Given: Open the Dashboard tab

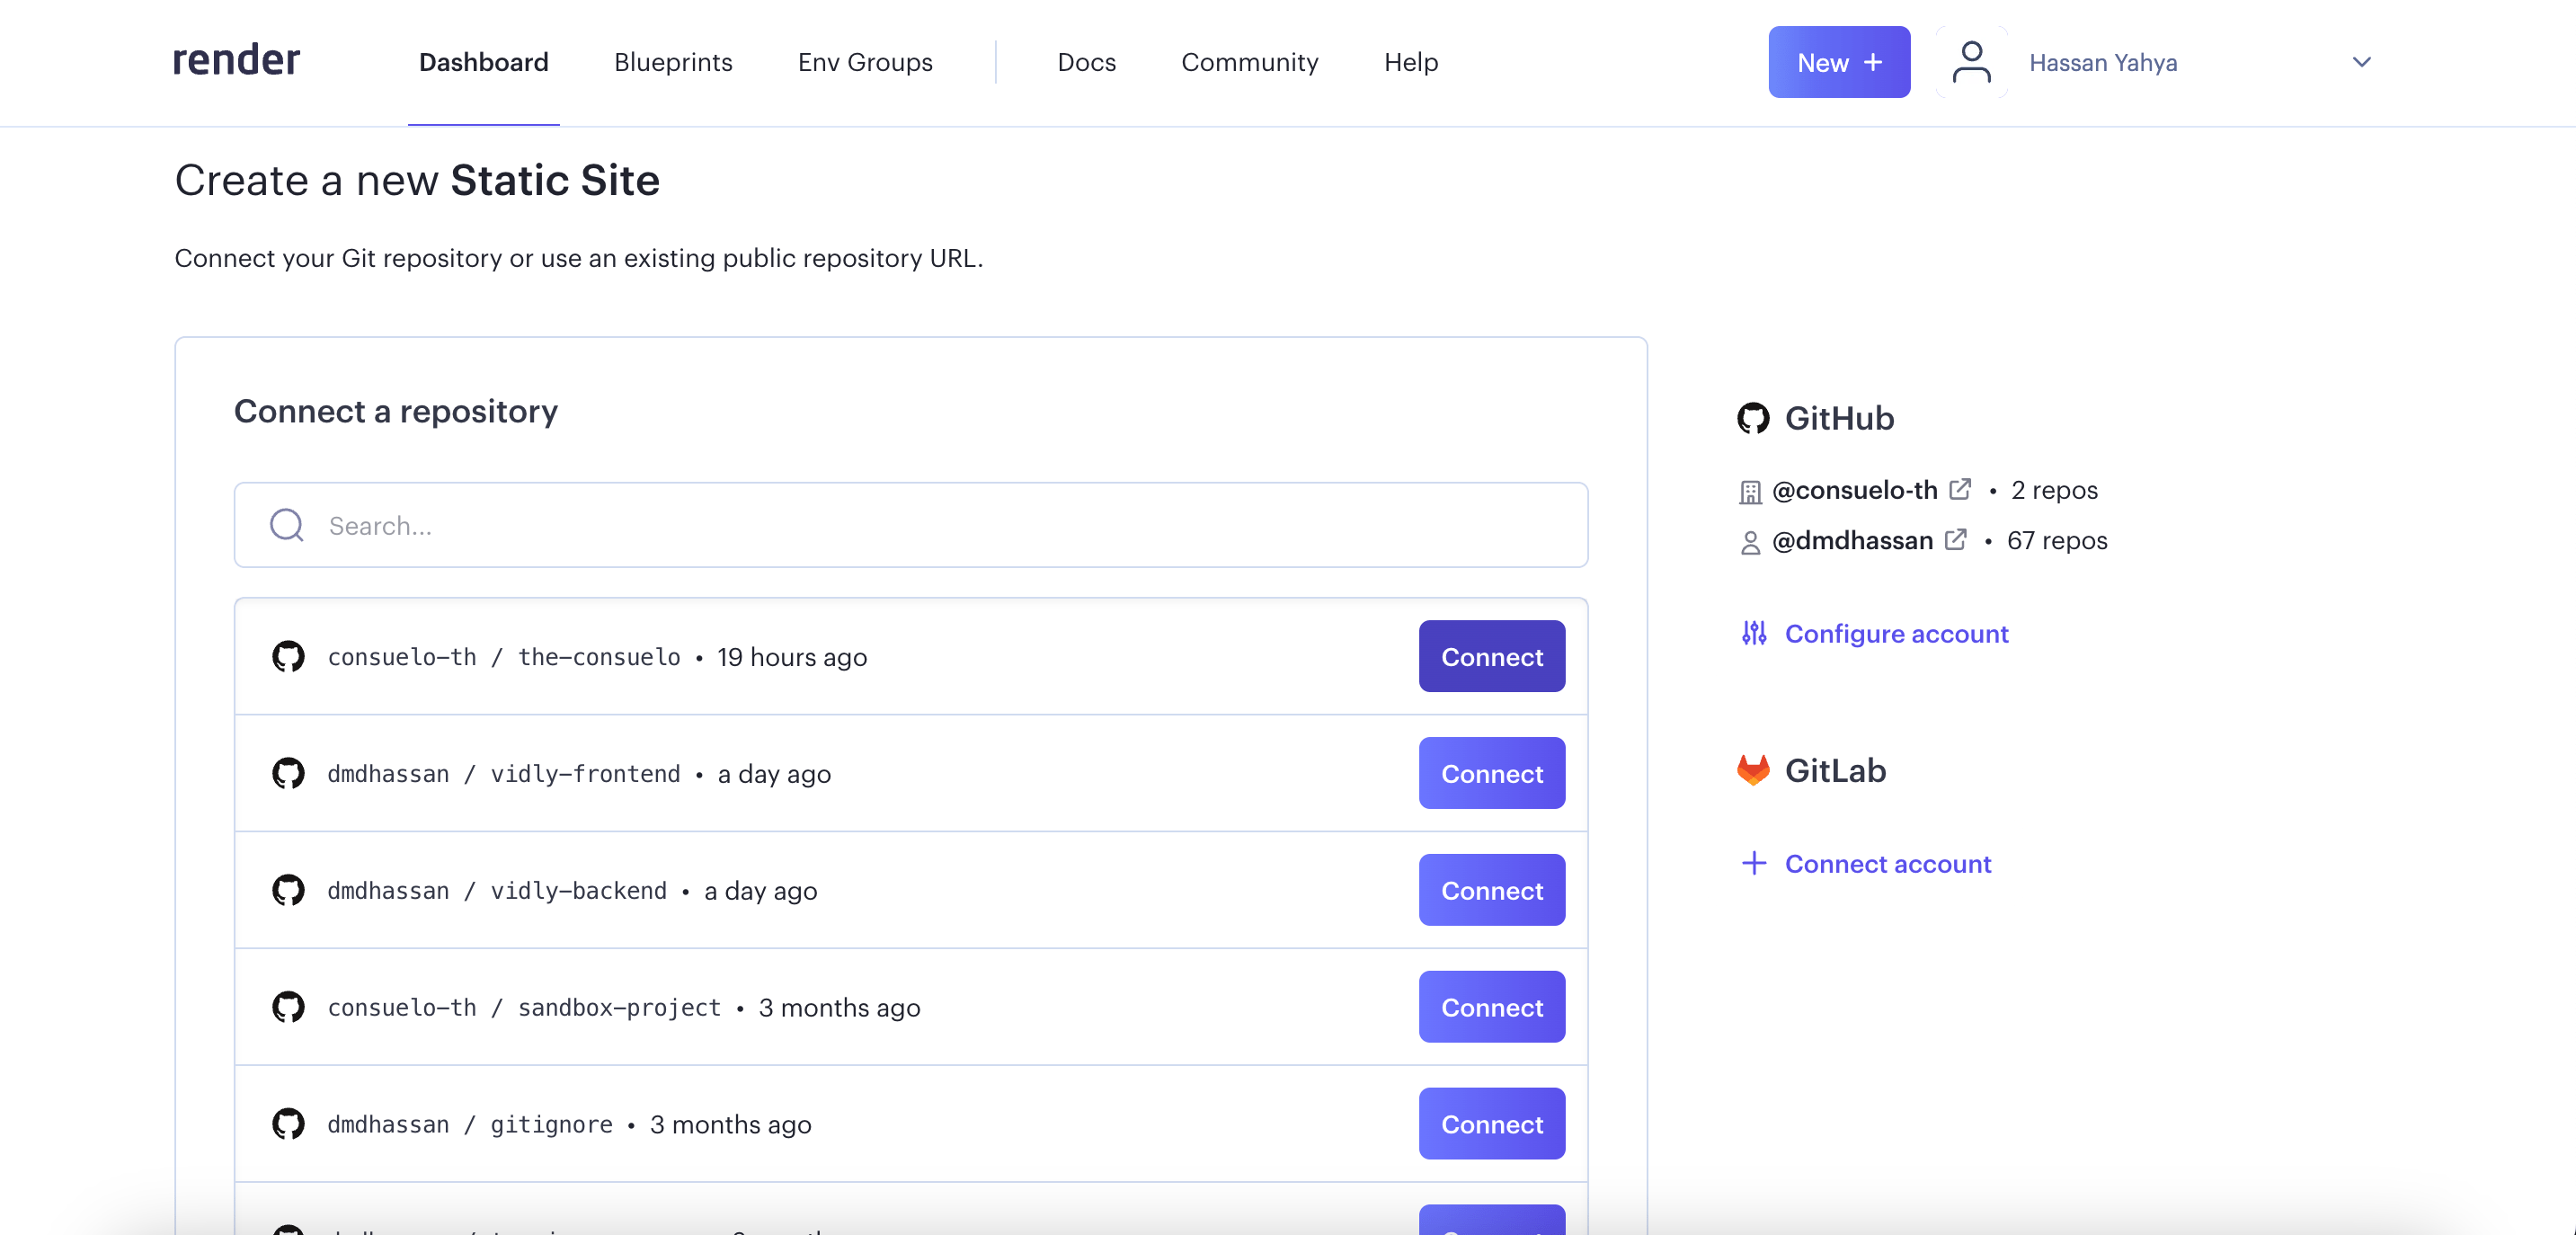Looking at the screenshot, I should tap(483, 62).
